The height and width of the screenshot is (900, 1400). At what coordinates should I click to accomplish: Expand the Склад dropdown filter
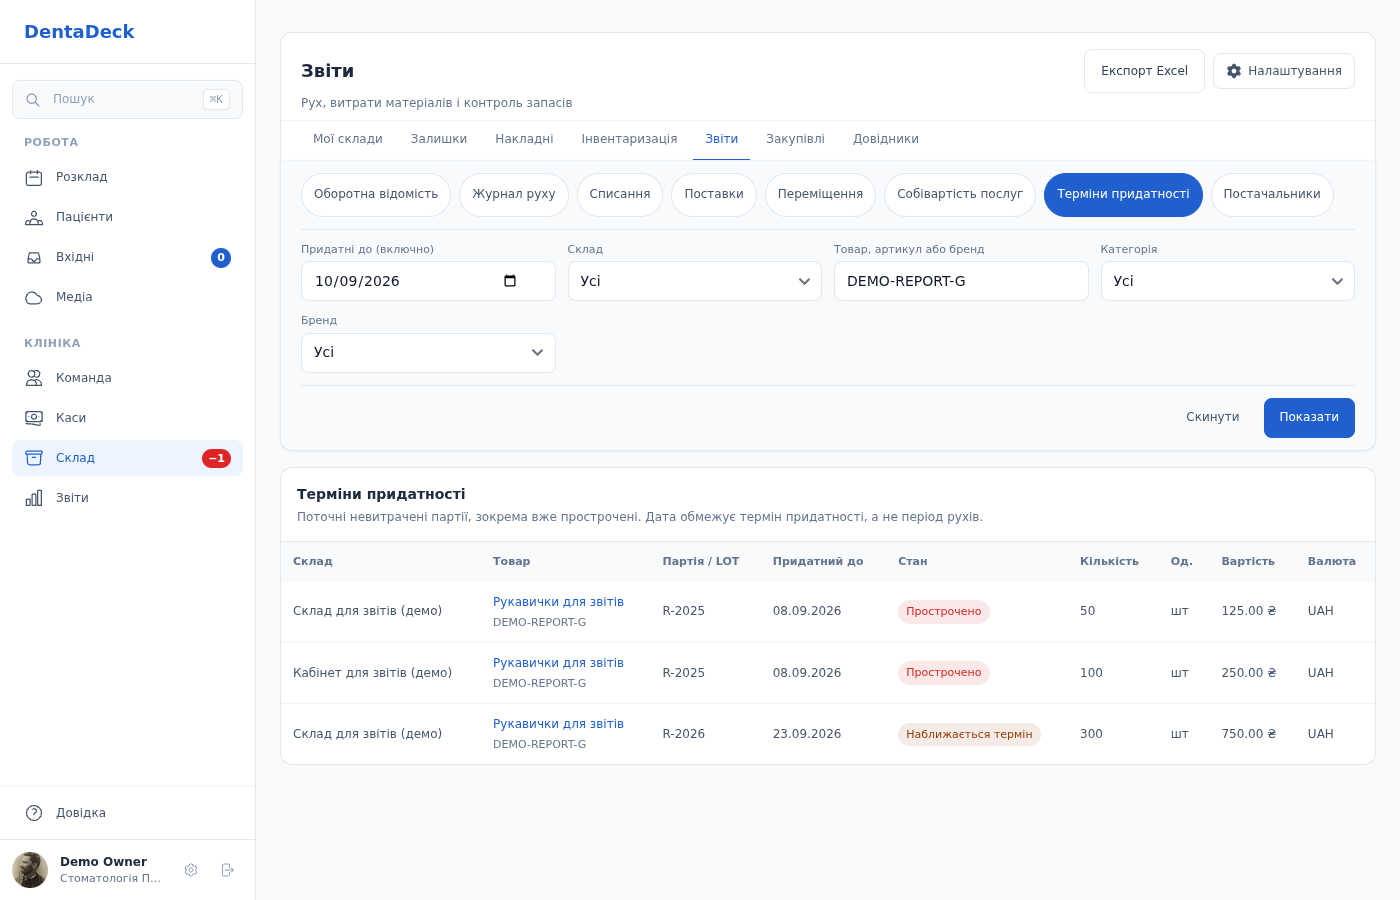click(x=695, y=281)
